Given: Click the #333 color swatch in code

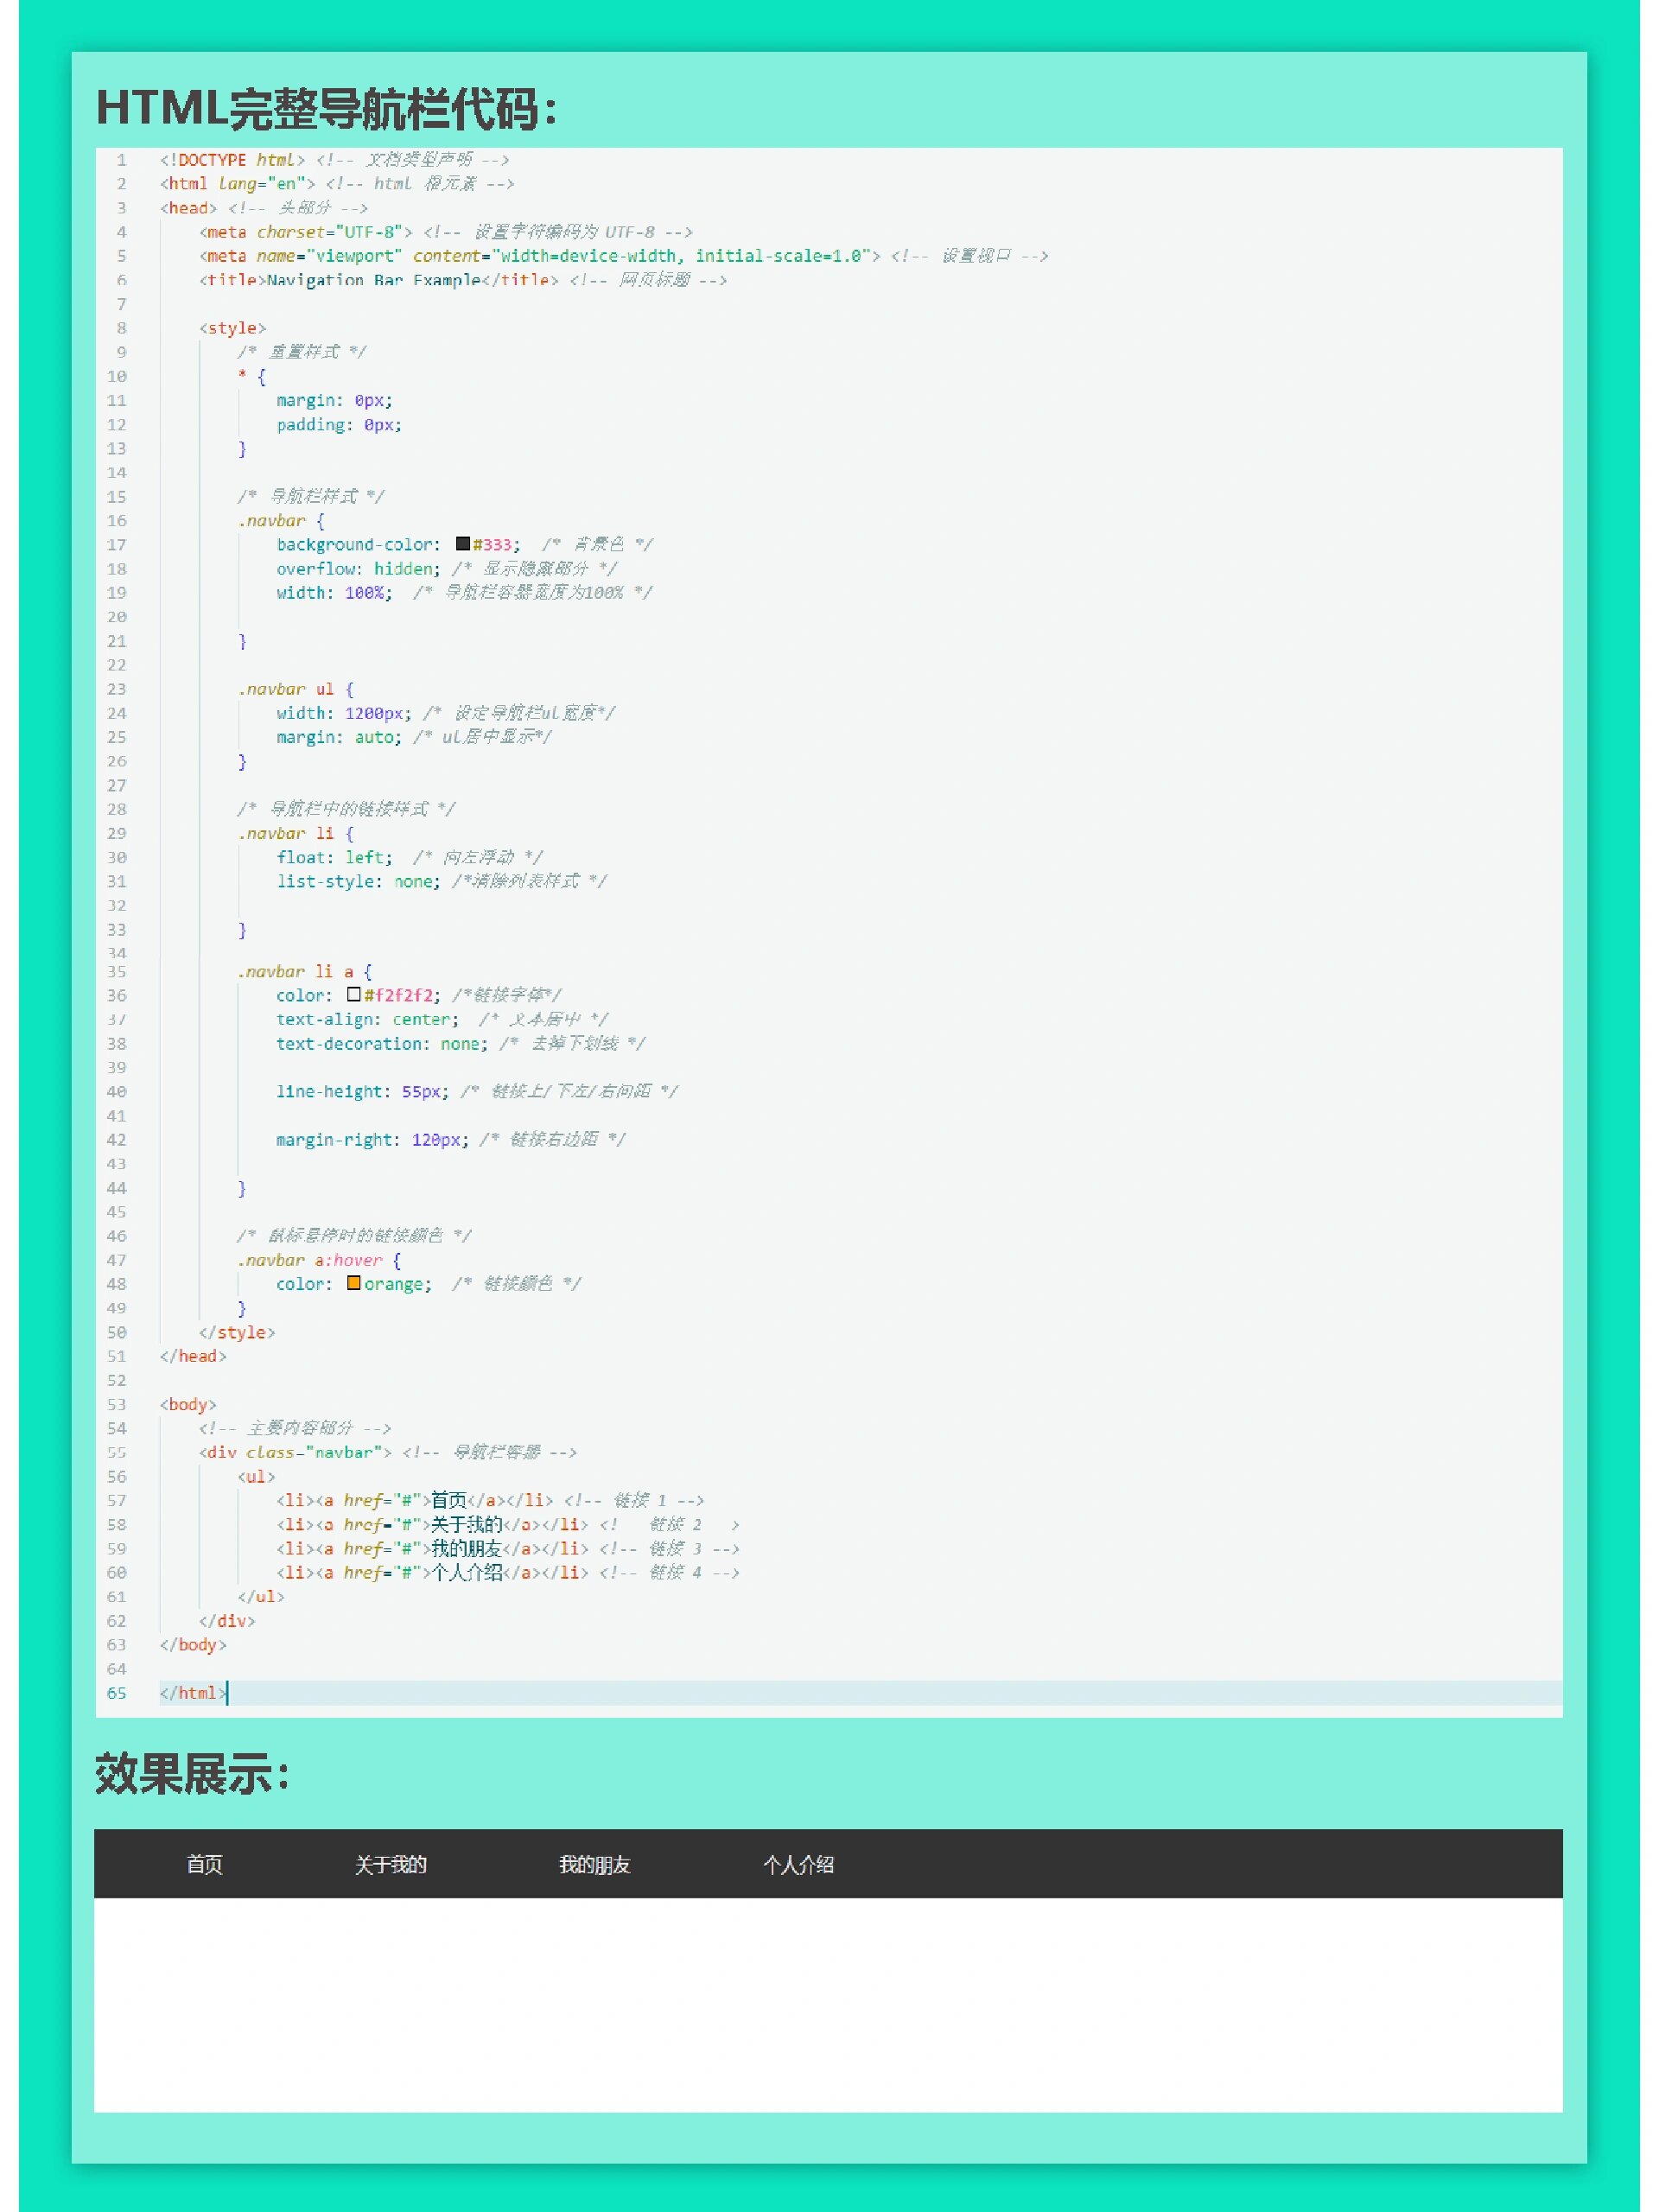Looking at the screenshot, I should (463, 544).
